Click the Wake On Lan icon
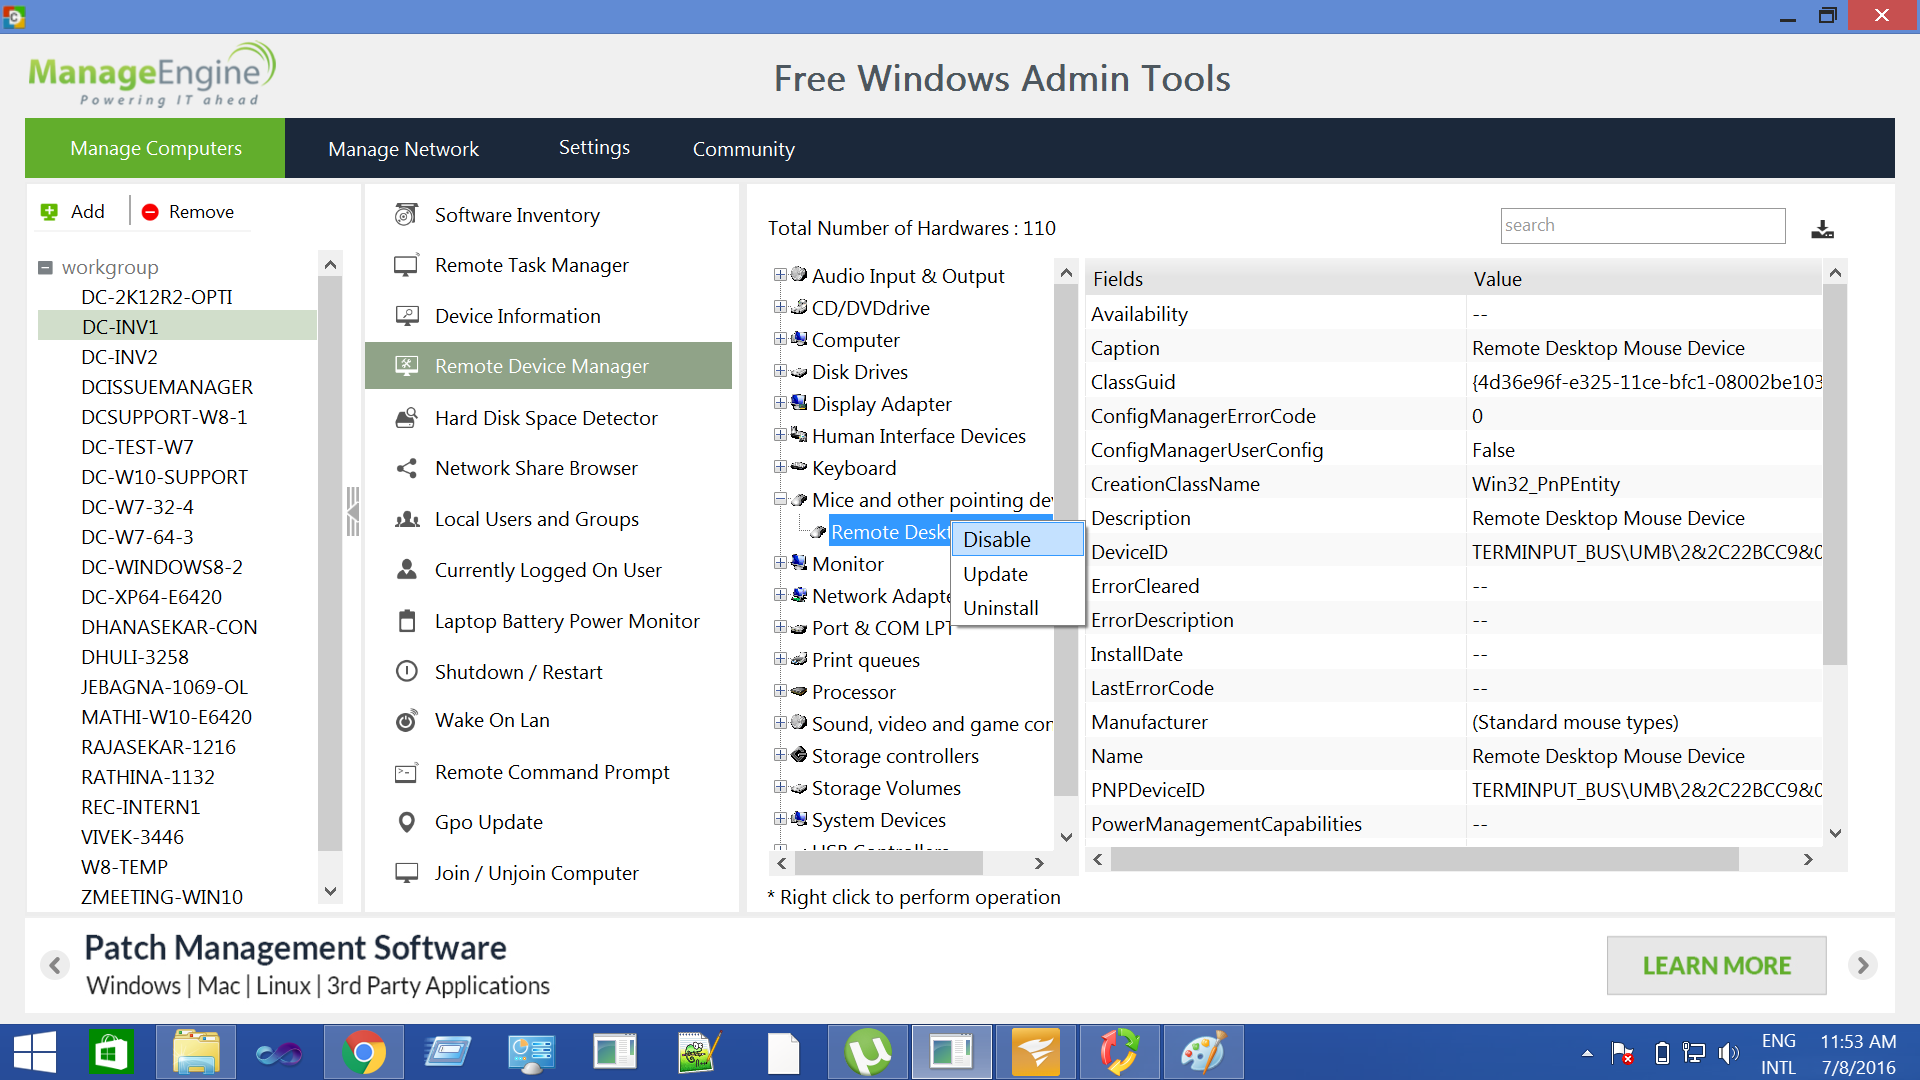The width and height of the screenshot is (1920, 1080). pyautogui.click(x=406, y=721)
